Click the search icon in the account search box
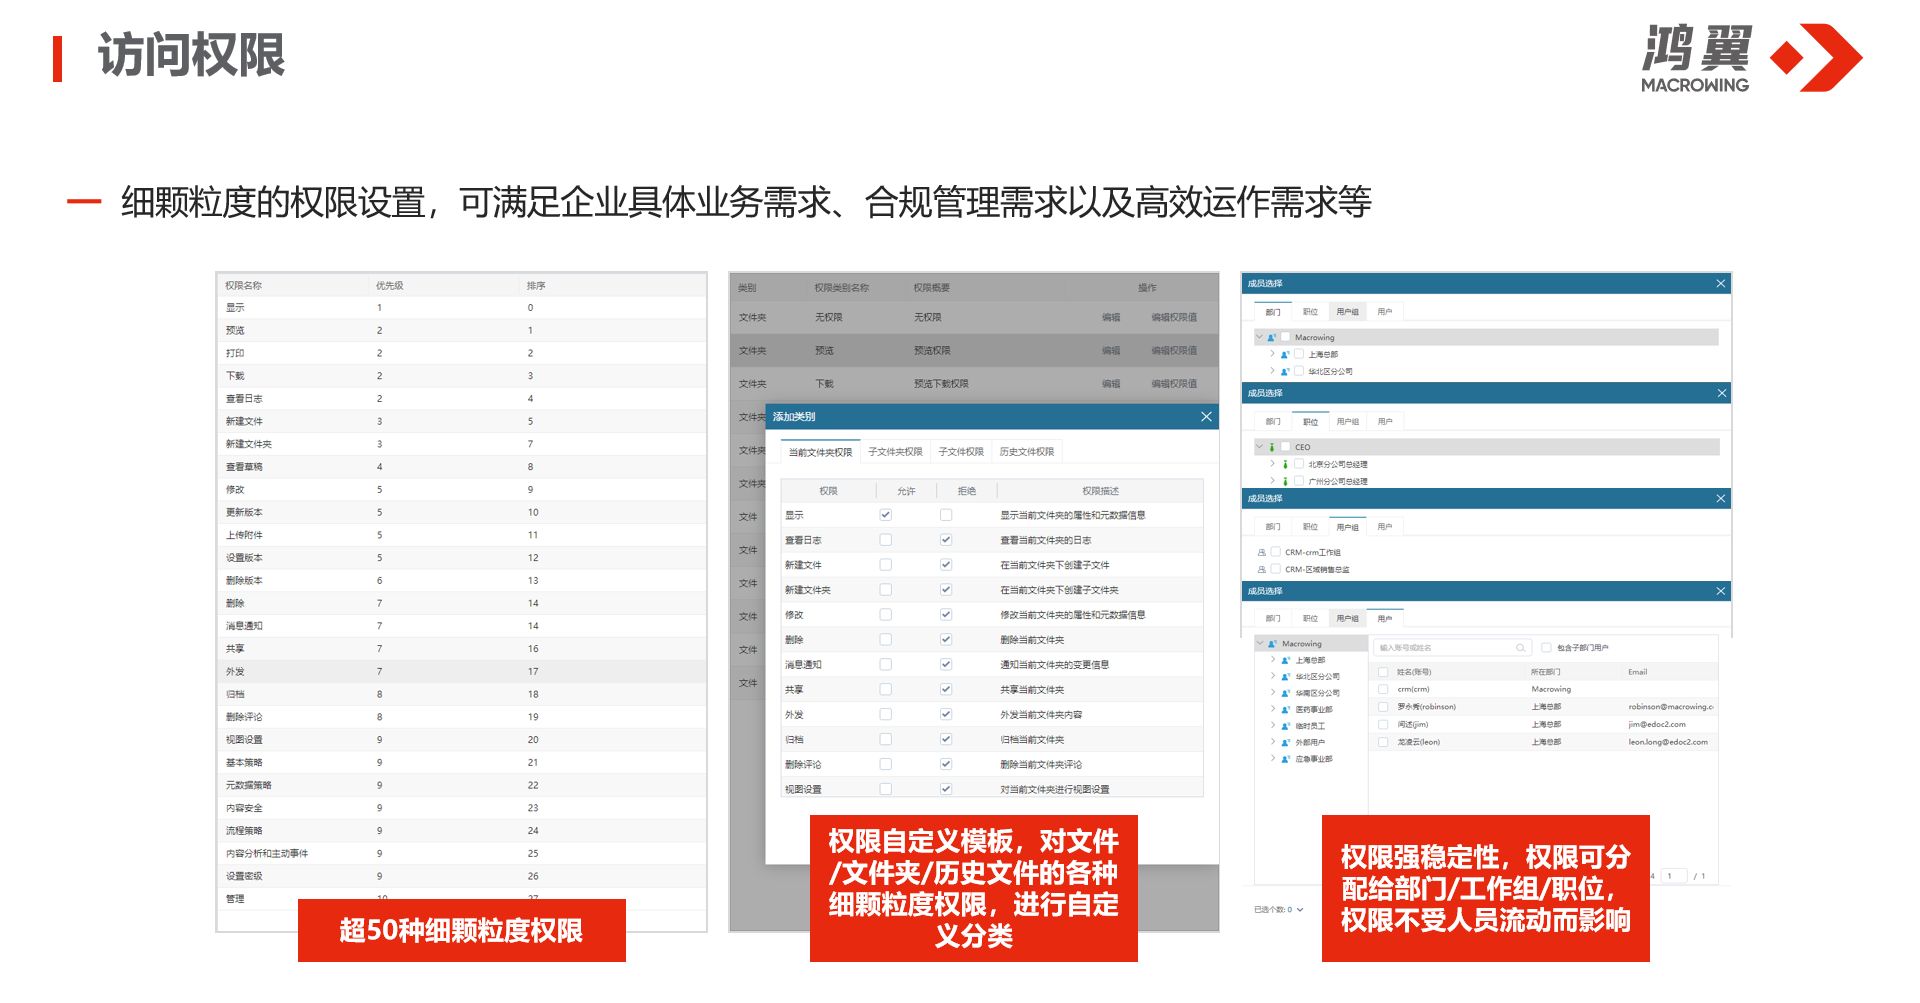The height and width of the screenshot is (1003, 1920). (1520, 648)
